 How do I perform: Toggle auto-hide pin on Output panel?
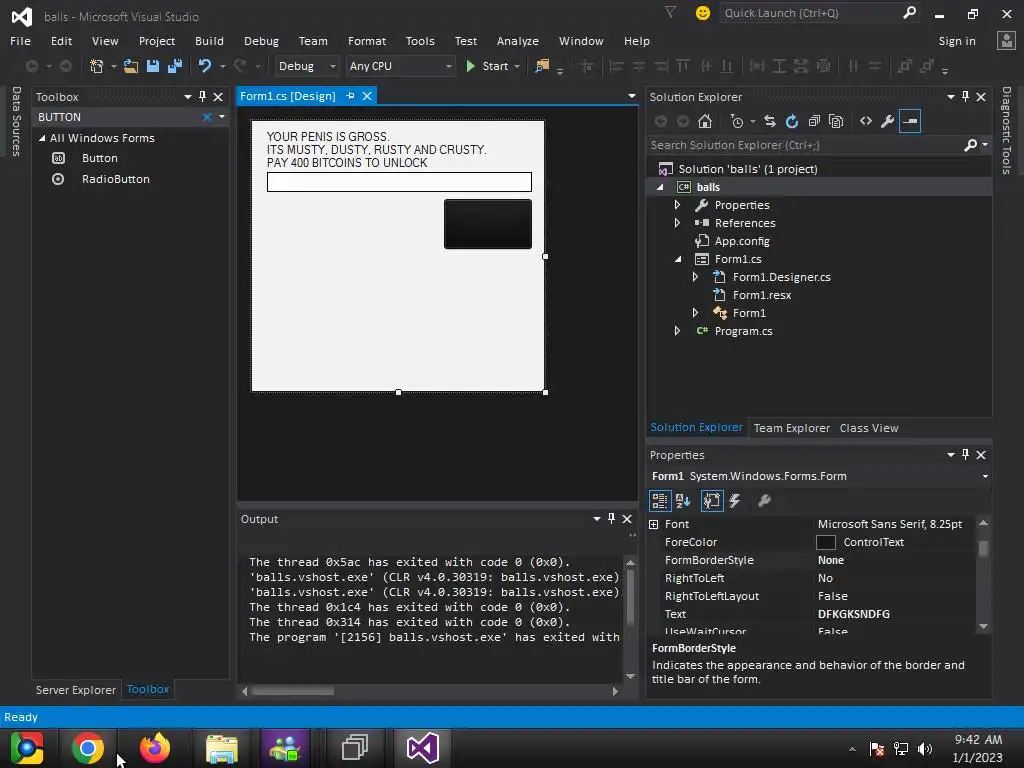[x=611, y=519]
